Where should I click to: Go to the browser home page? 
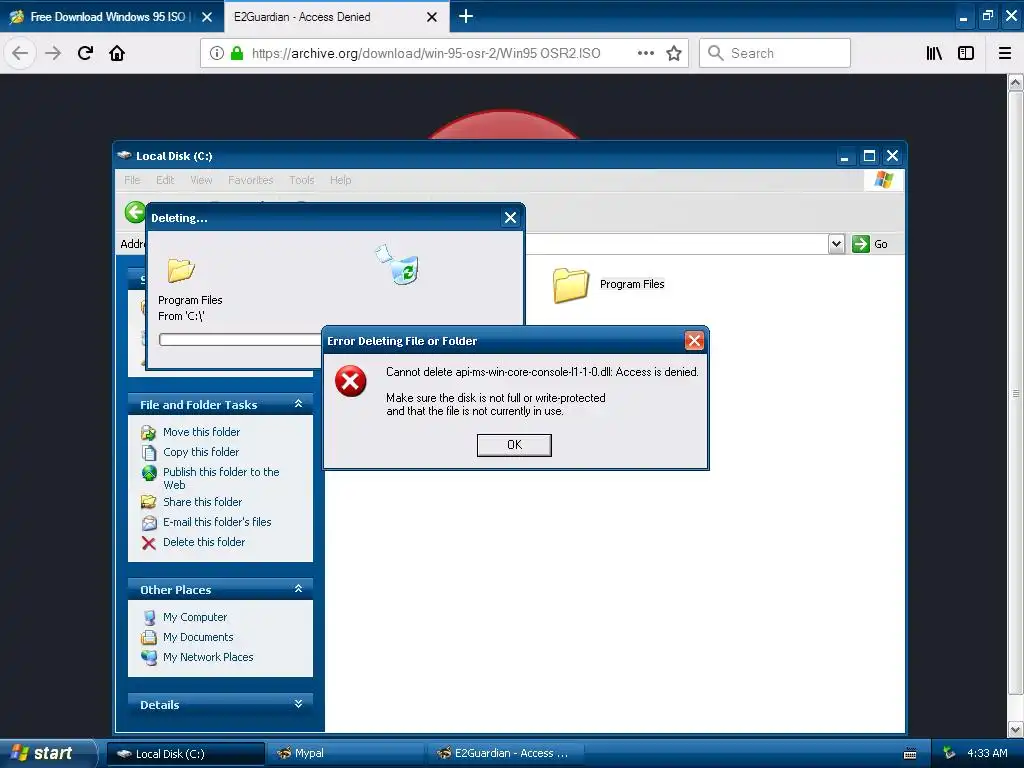click(117, 53)
